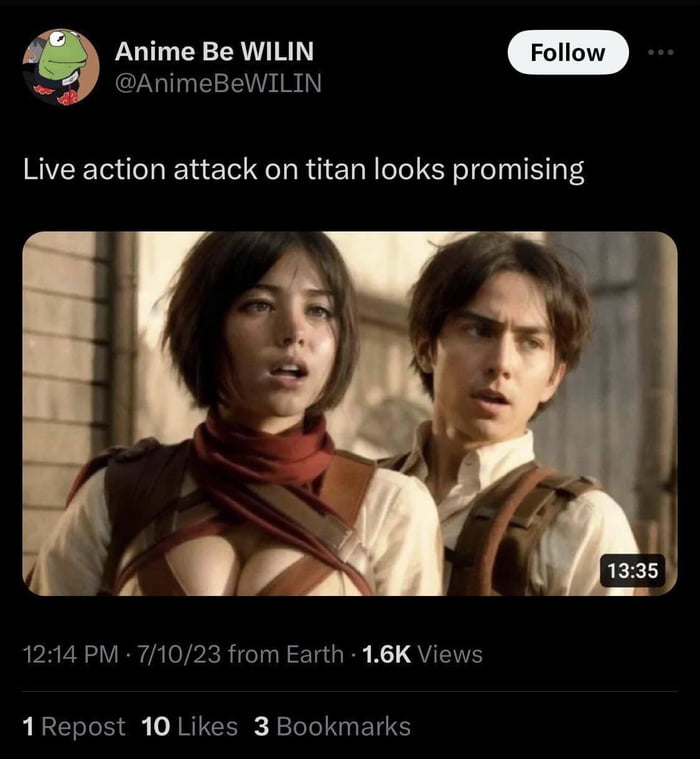The width and height of the screenshot is (700, 759).
Task: Open the Repost list label
Action: pos(83,727)
